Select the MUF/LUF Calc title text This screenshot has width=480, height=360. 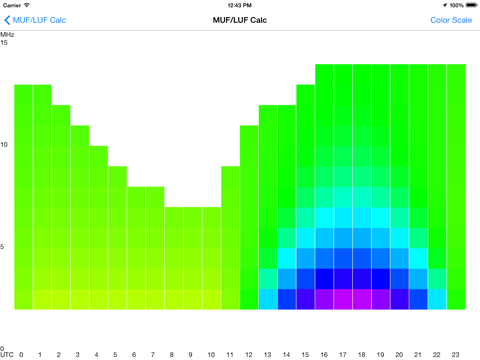240,20
